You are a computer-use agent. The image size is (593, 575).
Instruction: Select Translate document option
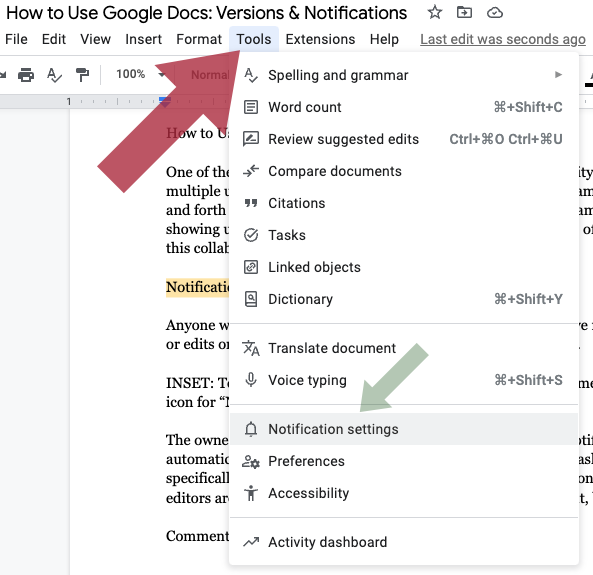point(404,348)
